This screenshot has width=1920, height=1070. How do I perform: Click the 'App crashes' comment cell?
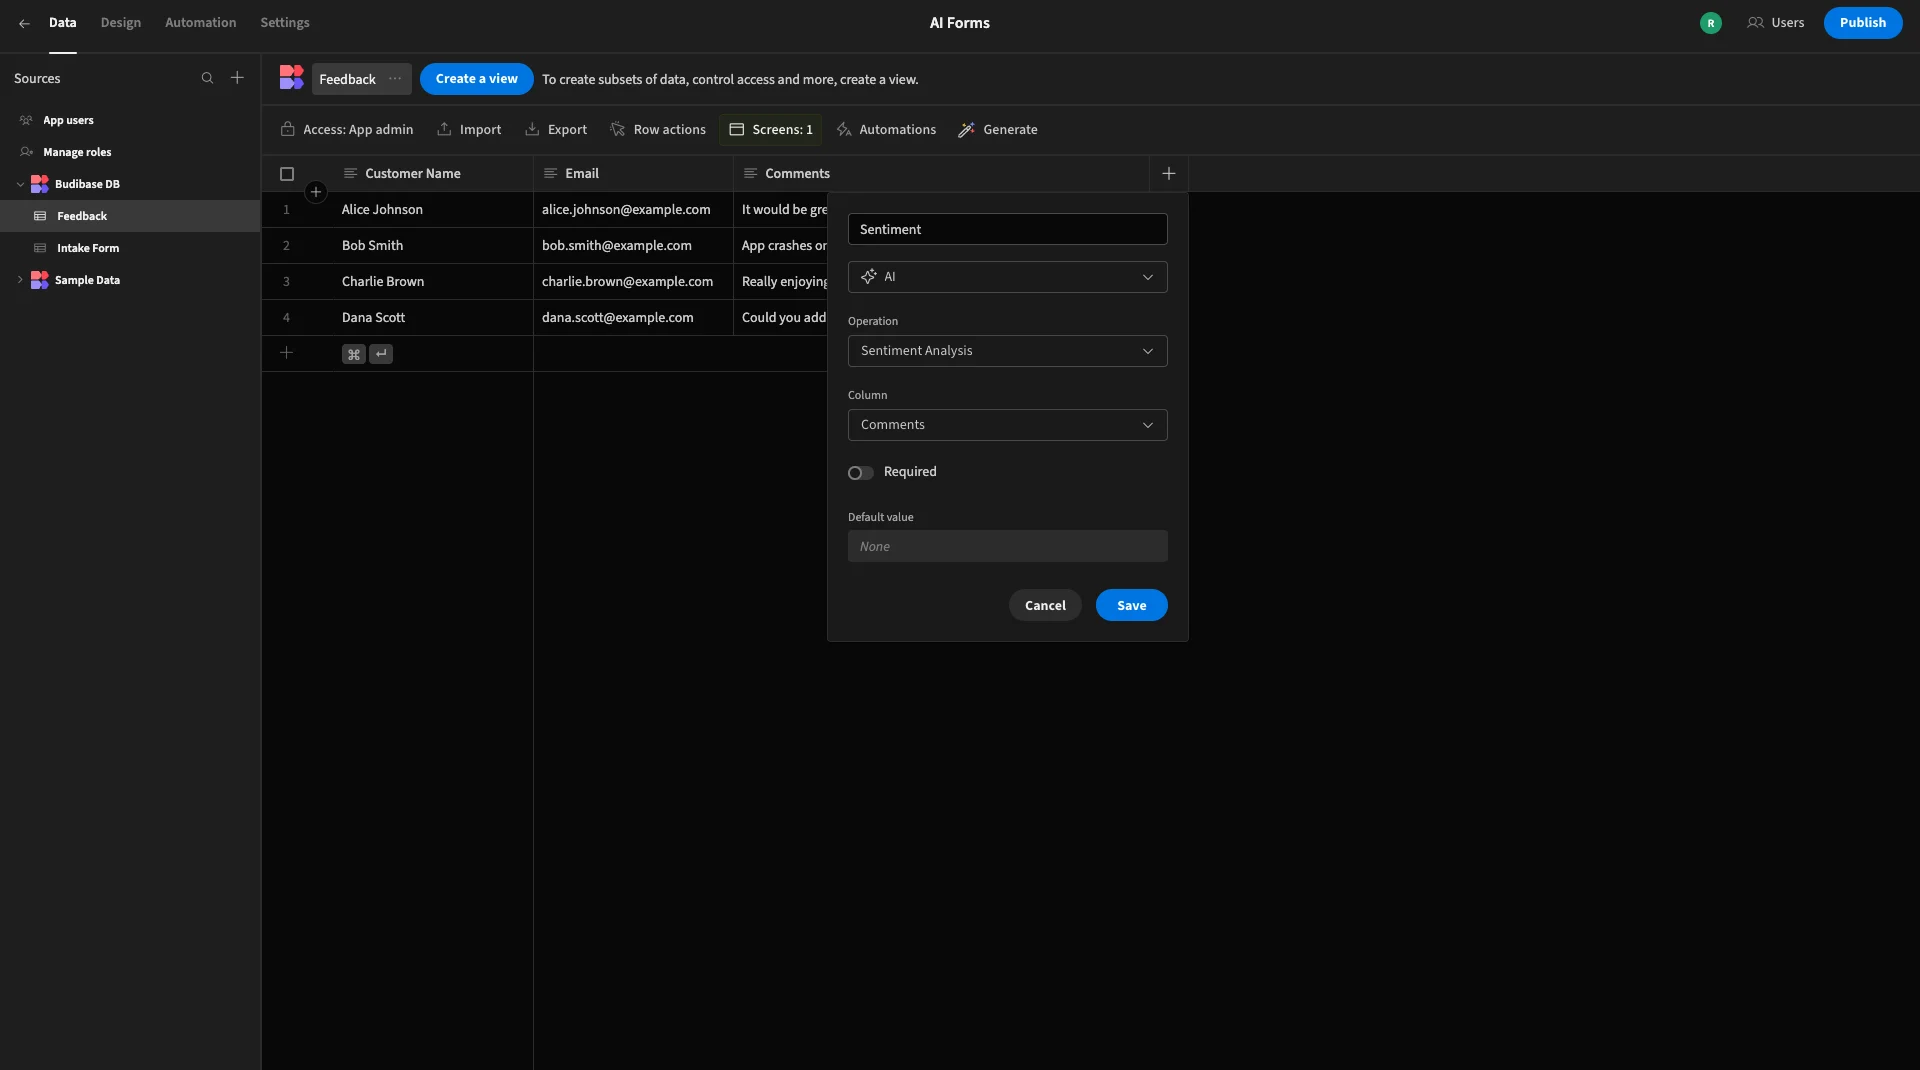point(781,246)
